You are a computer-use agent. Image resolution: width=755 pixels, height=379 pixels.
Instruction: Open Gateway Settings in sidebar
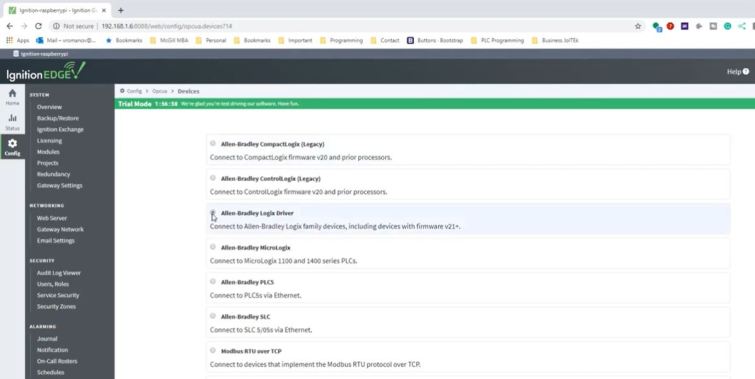(x=60, y=185)
